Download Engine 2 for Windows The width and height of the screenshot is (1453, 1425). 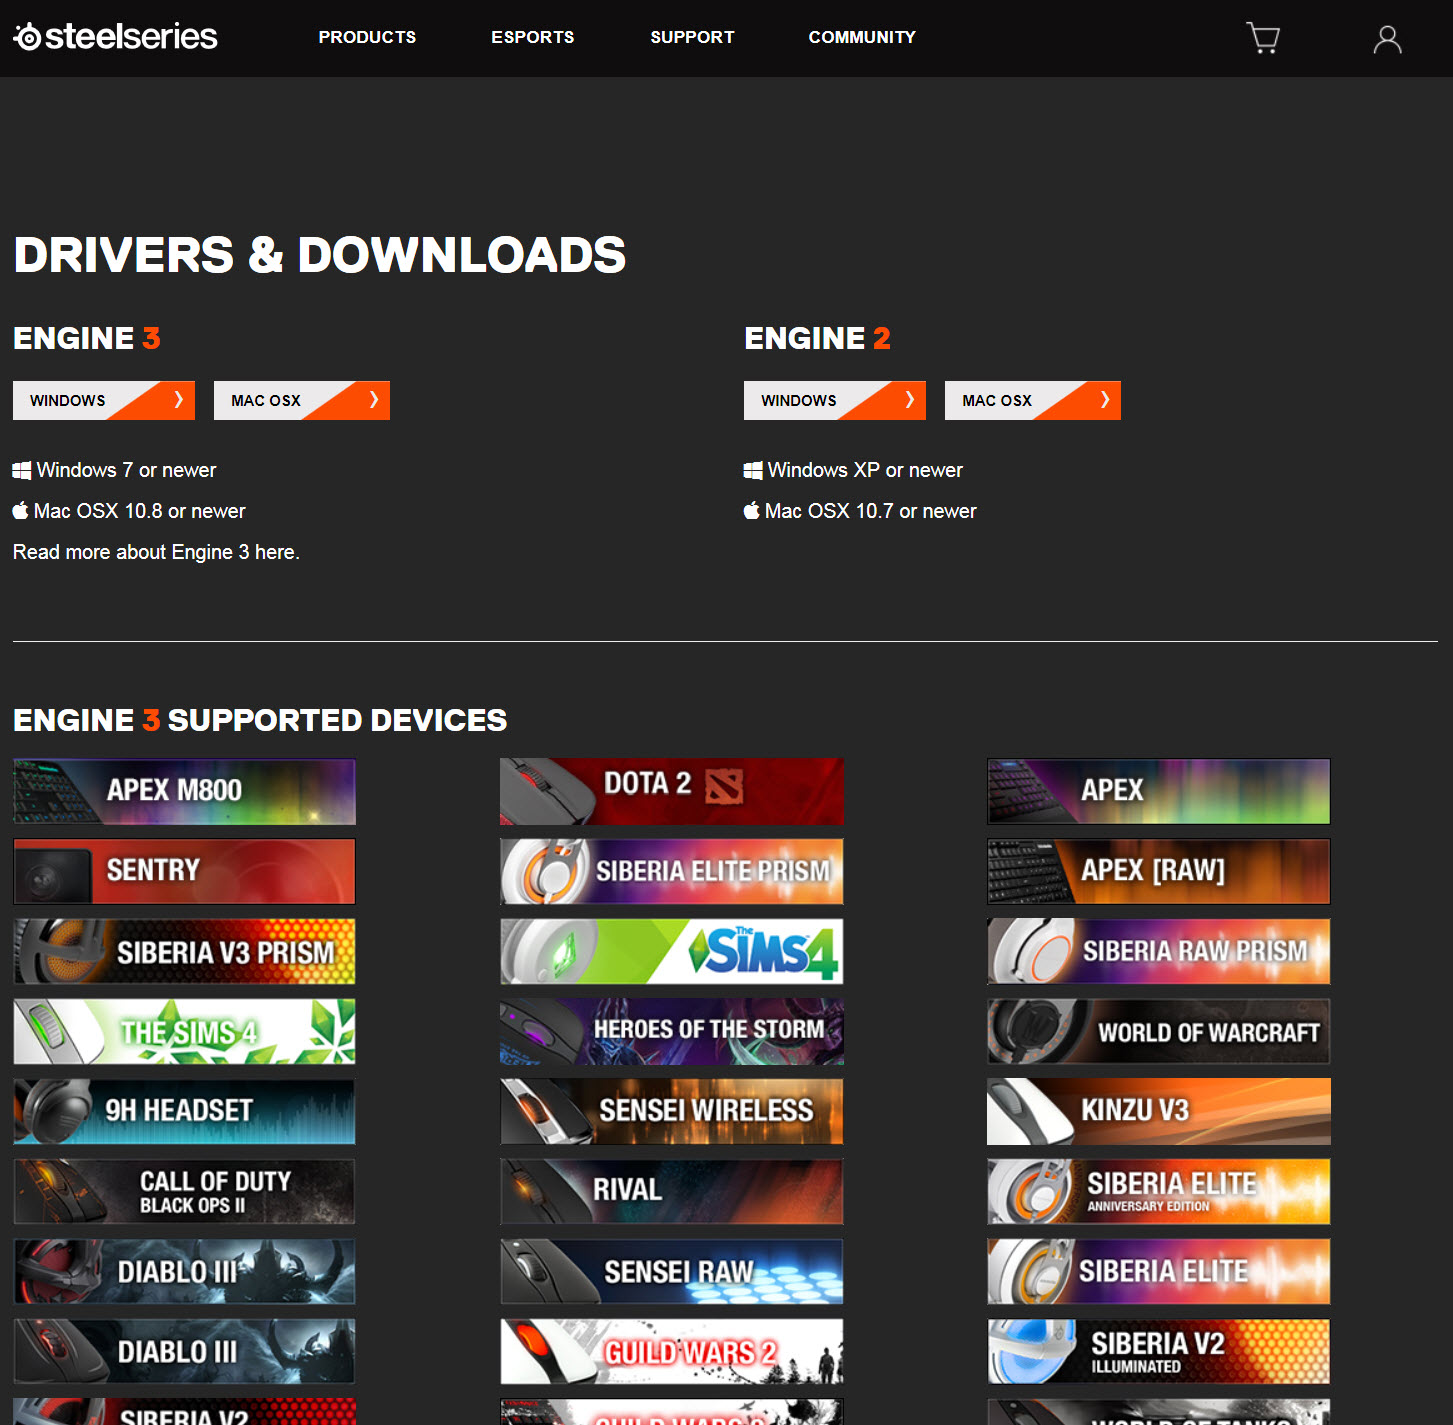pos(835,400)
